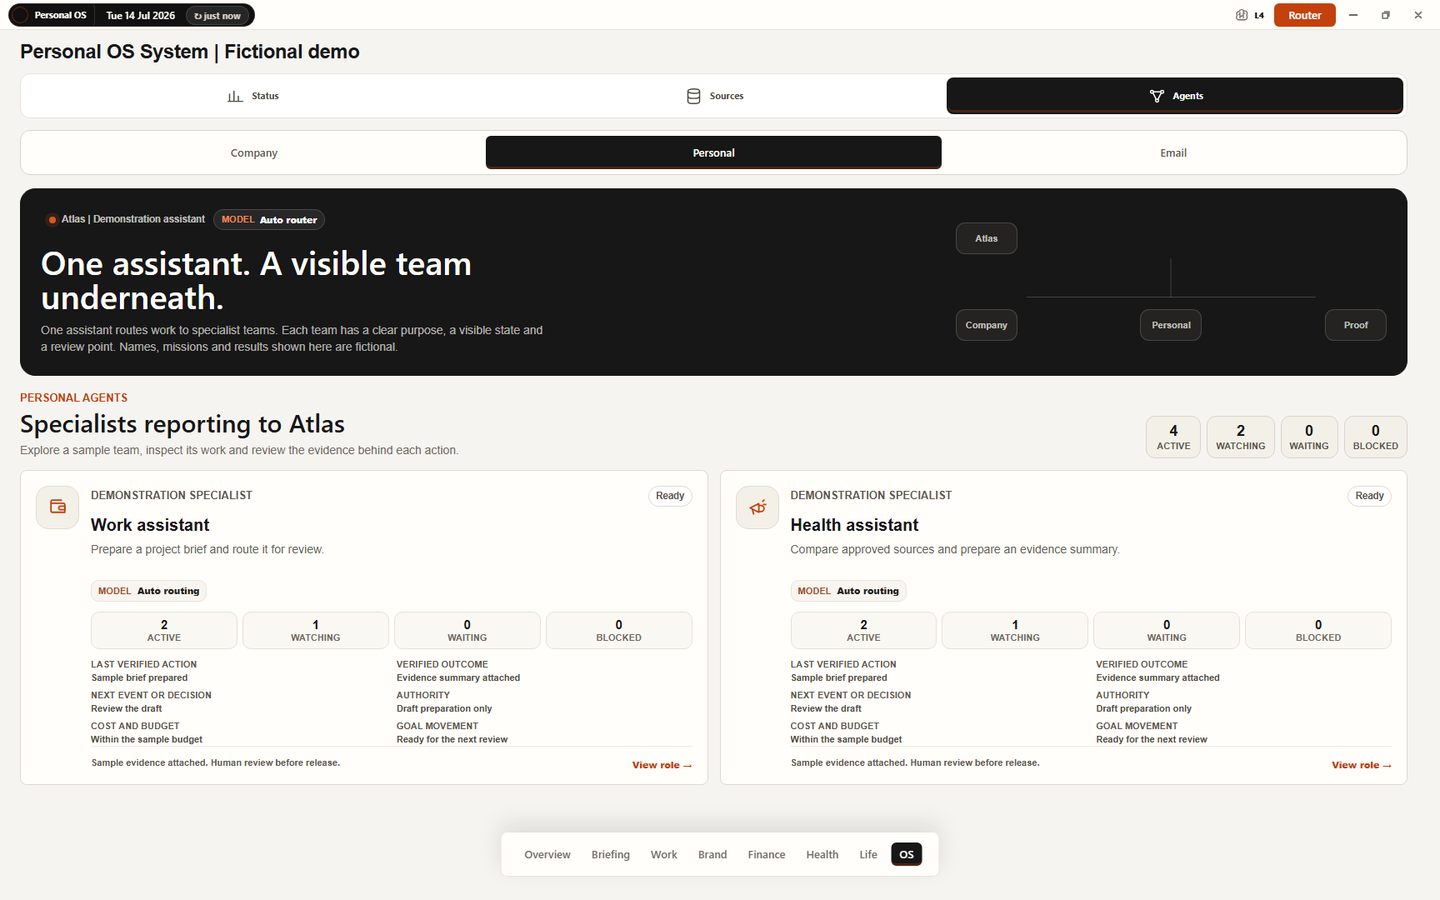Click the 'Work assistant' card title
The height and width of the screenshot is (900, 1440).
(x=150, y=525)
